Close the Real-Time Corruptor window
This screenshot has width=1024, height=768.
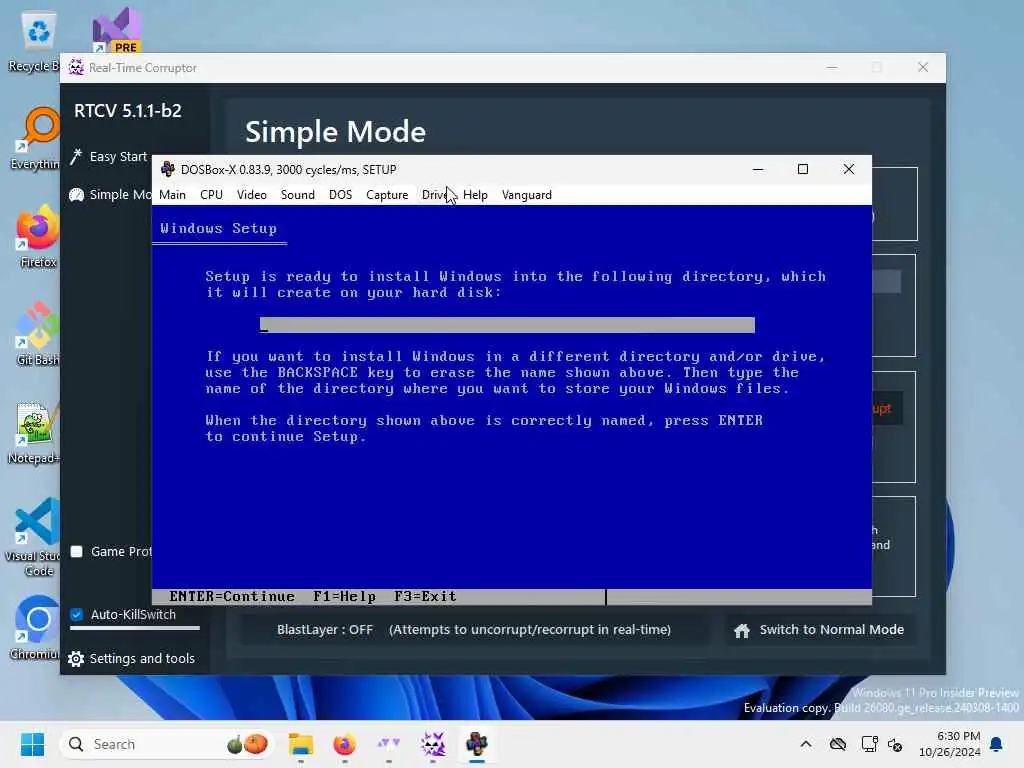923,67
